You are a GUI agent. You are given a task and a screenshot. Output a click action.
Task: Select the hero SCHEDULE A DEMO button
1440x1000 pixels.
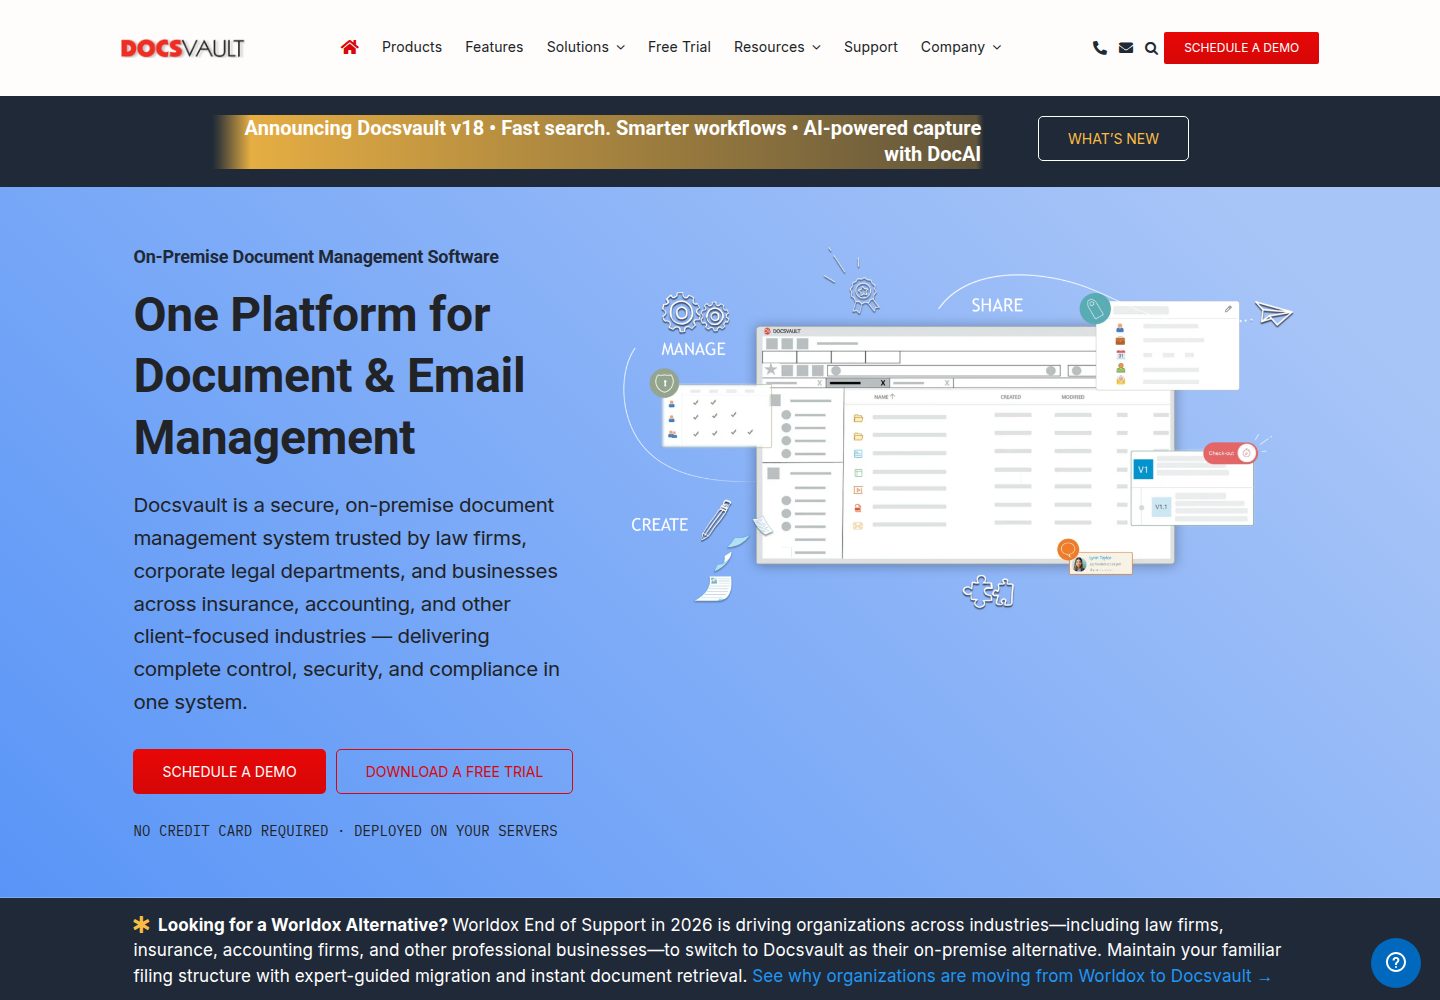pyautogui.click(x=229, y=771)
